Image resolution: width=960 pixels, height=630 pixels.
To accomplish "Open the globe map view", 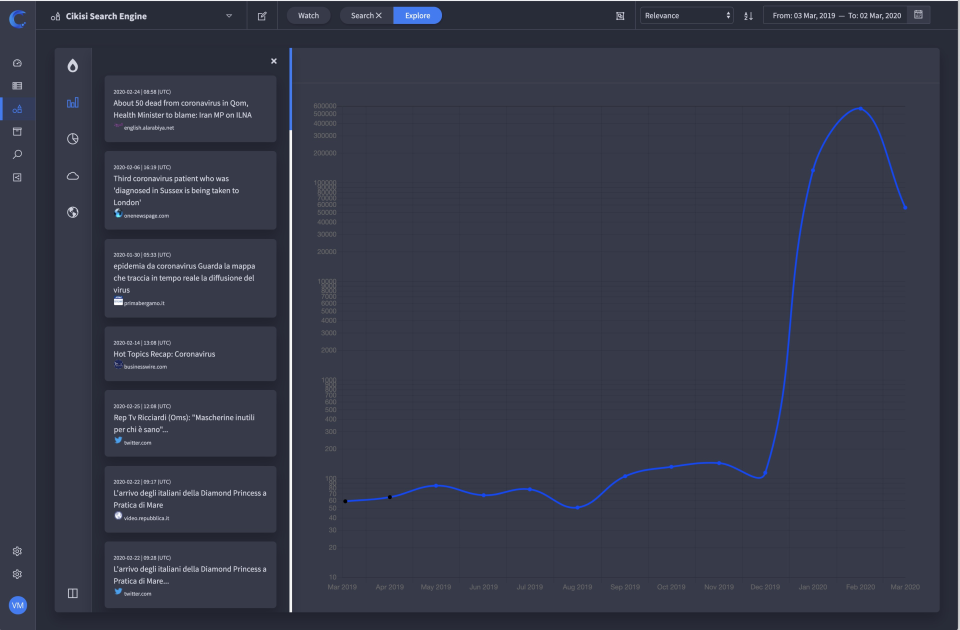I will point(73,212).
